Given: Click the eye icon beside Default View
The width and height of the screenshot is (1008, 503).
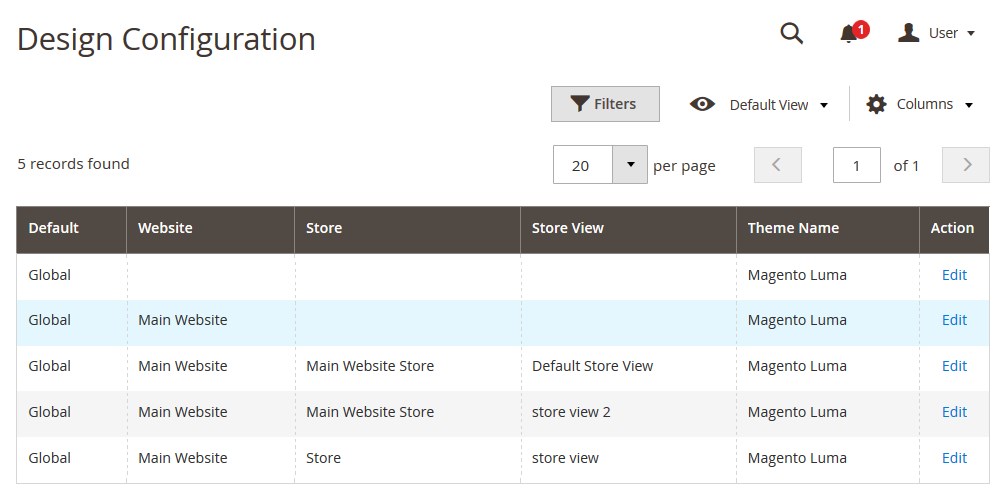Looking at the screenshot, I should 702,104.
